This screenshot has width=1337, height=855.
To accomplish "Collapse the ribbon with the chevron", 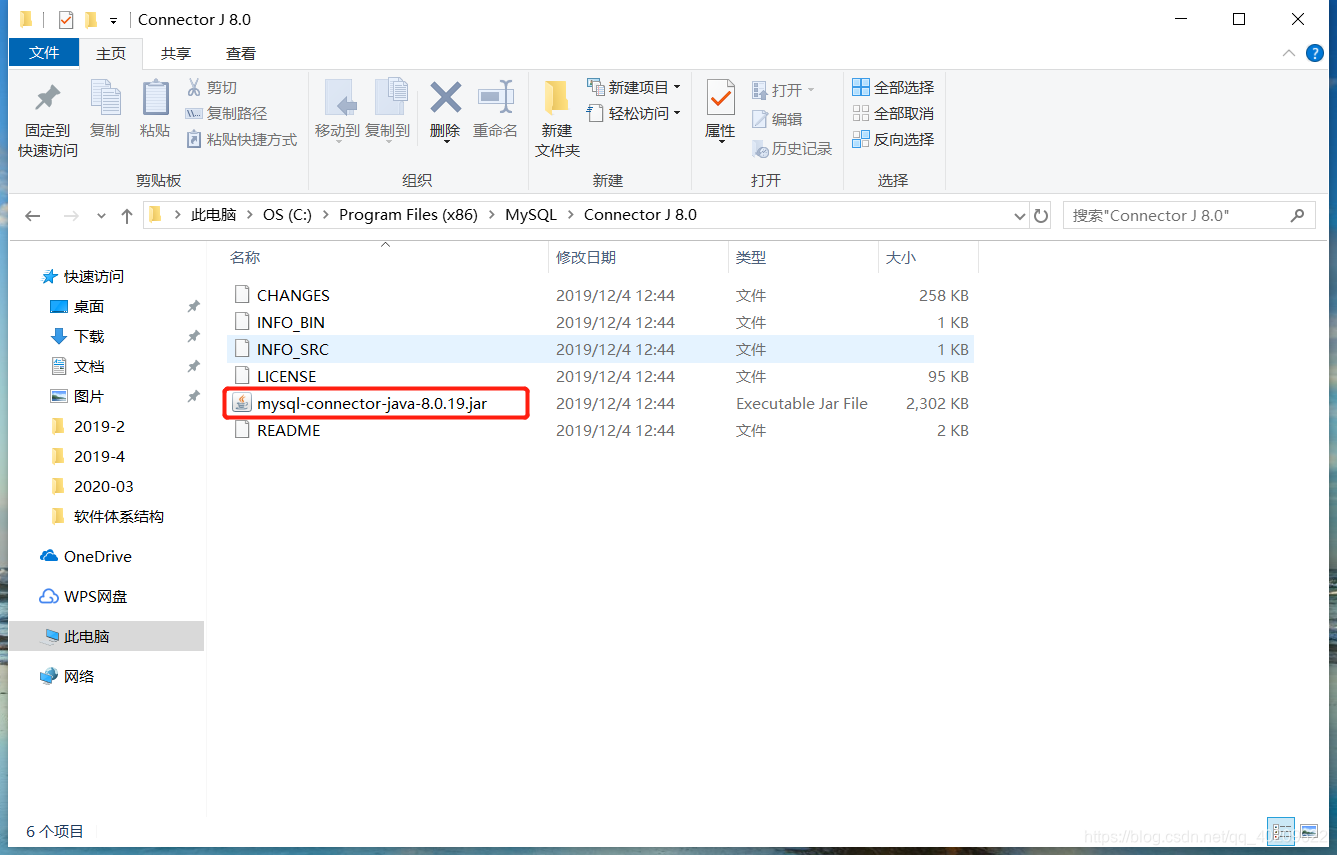I will click(1289, 52).
